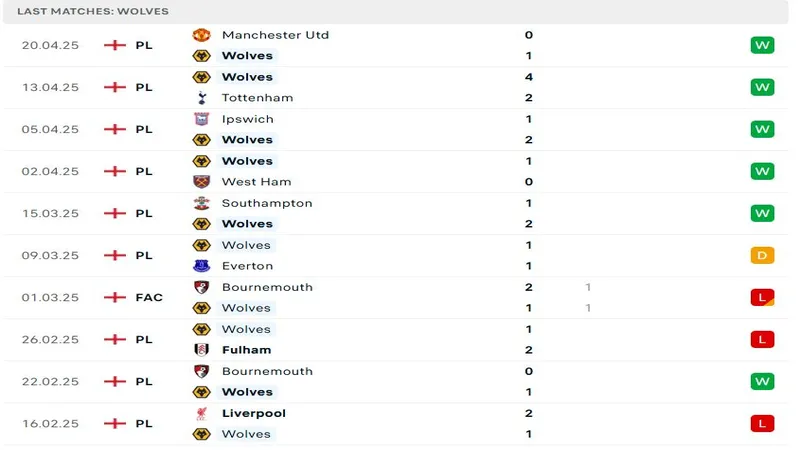Select the Last Matches: Wolves header
Image resolution: width=800 pixels, height=450 pixels.
(x=92, y=11)
